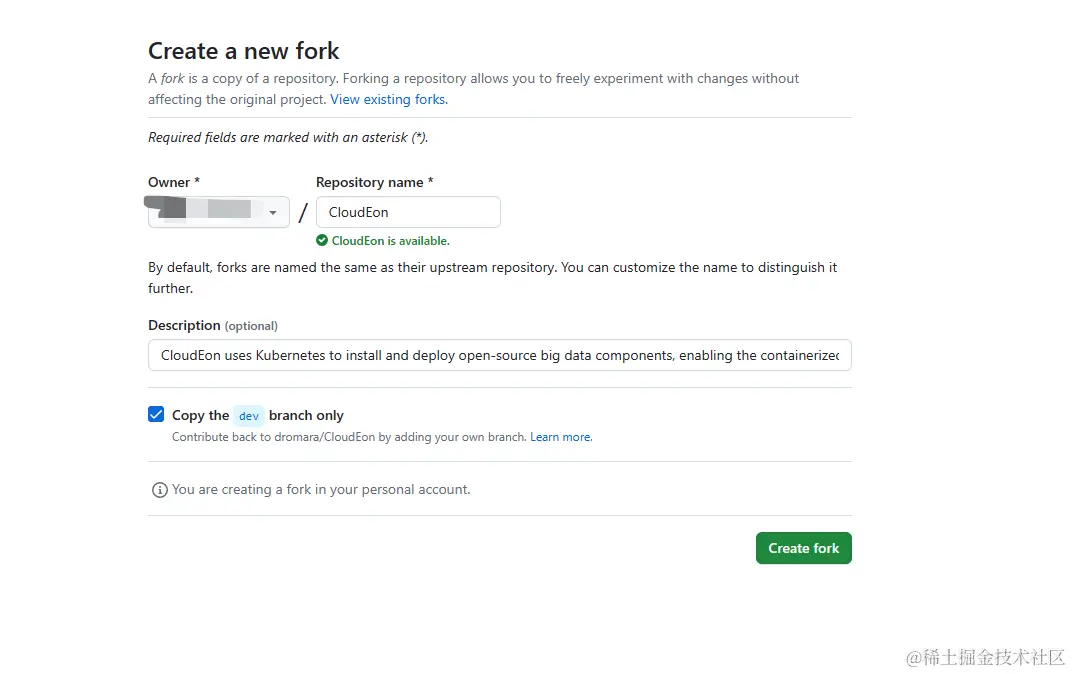Click 'Contribute back to dromara/CloudEon' text

point(349,437)
